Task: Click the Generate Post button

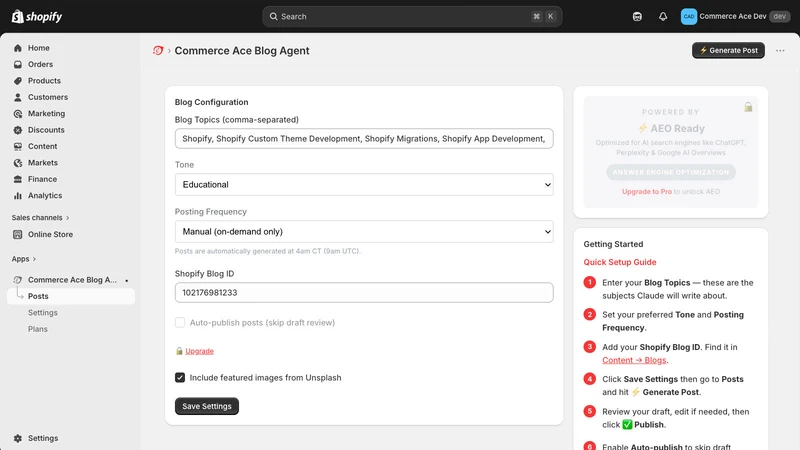Action: [728, 50]
